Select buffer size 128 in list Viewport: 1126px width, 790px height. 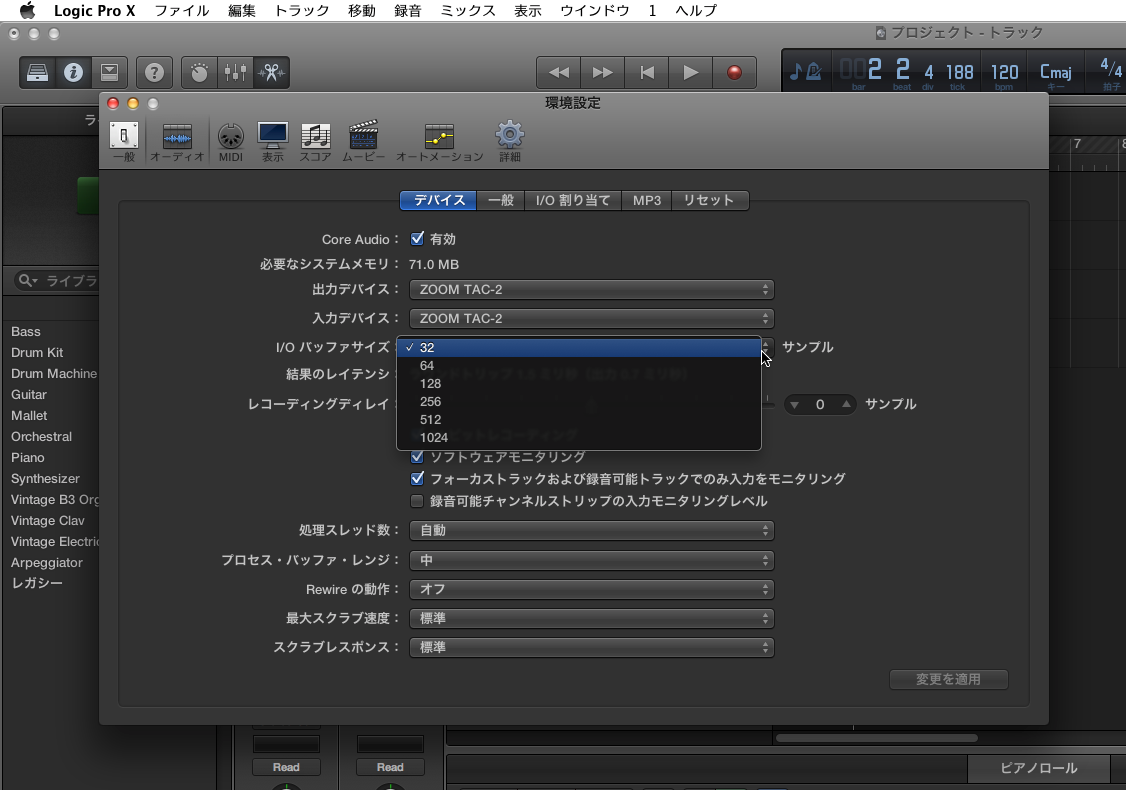pyautogui.click(x=579, y=384)
